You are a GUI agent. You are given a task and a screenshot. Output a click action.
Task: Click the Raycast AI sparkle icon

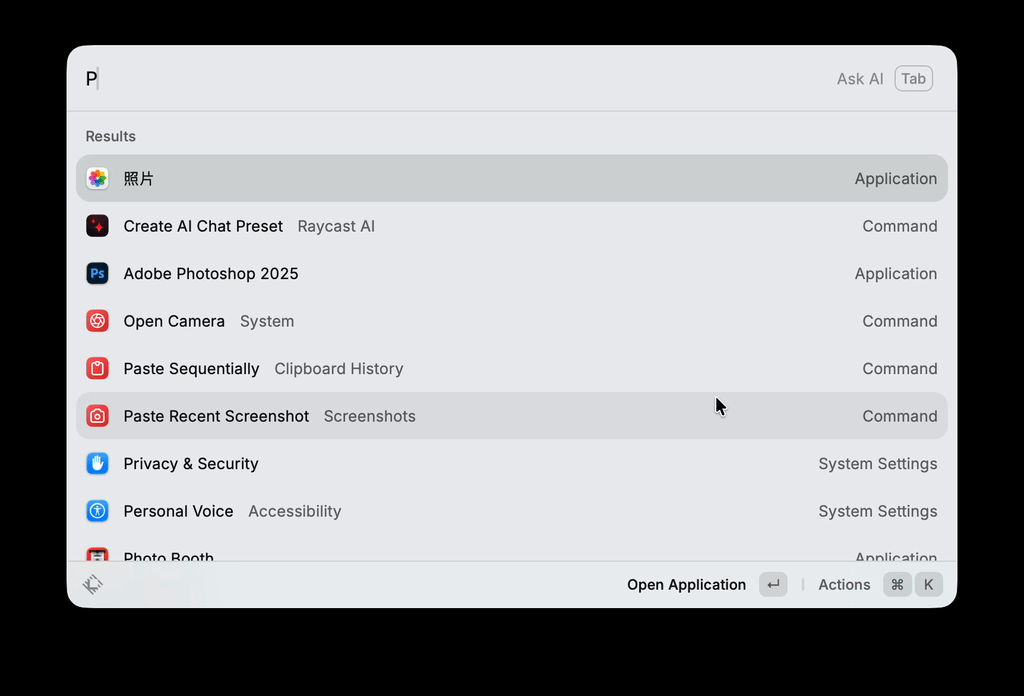[x=97, y=226]
